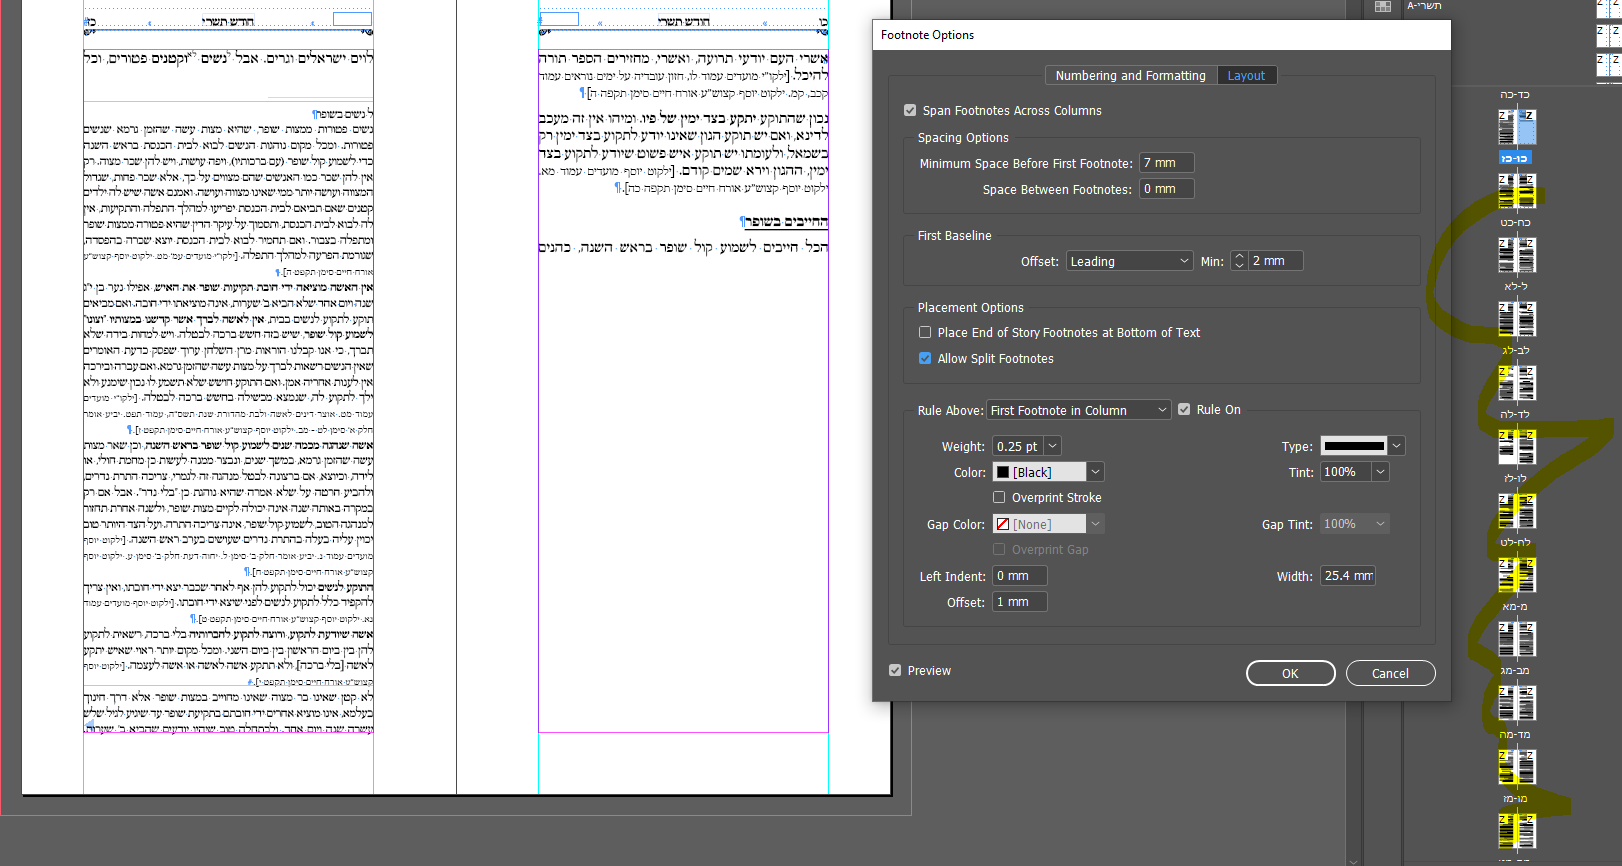Select the spread thumbnail above label לד-לה
The width and height of the screenshot is (1622, 866).
(1516, 384)
